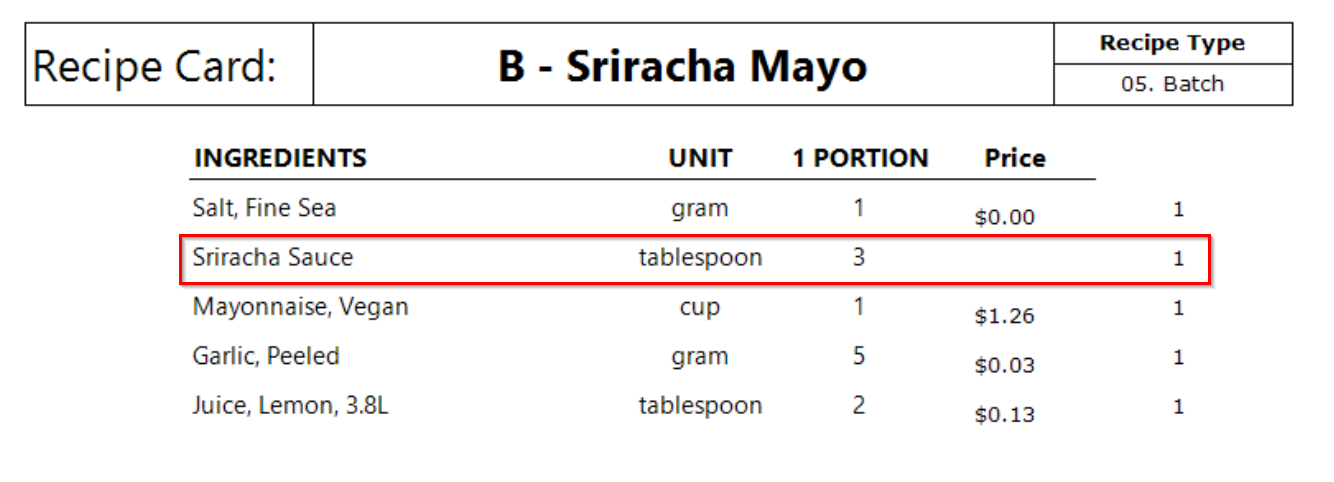Click the Recipe Type header cell
The image size is (1334, 482).
tap(1172, 43)
